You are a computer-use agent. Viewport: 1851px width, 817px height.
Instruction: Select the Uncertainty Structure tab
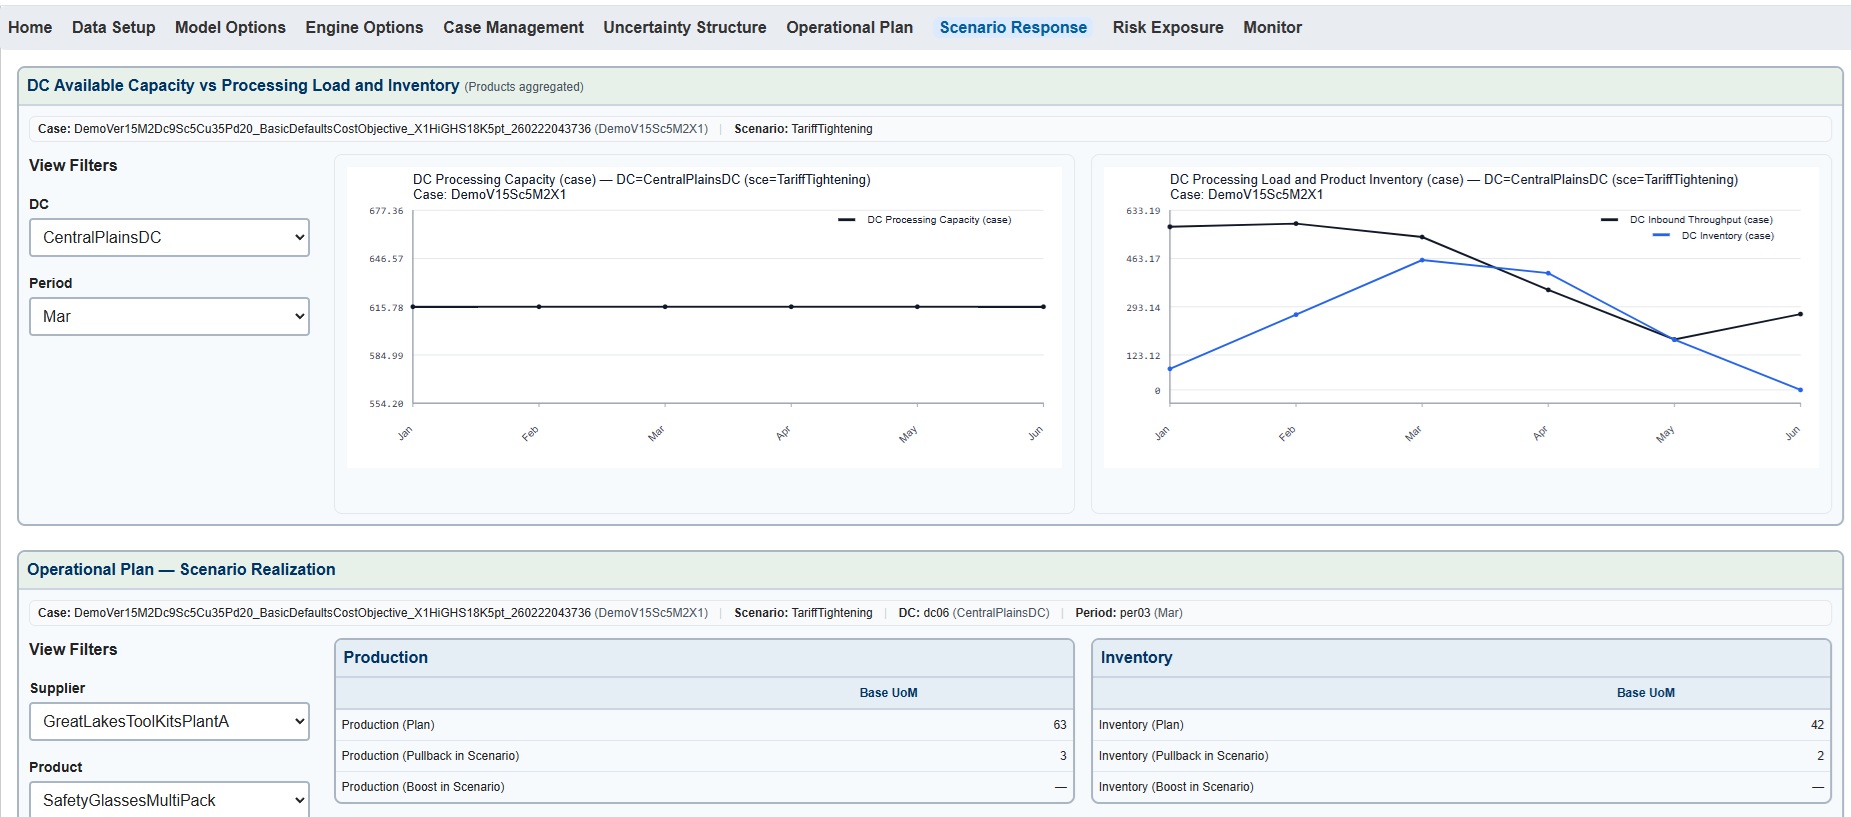point(684,27)
